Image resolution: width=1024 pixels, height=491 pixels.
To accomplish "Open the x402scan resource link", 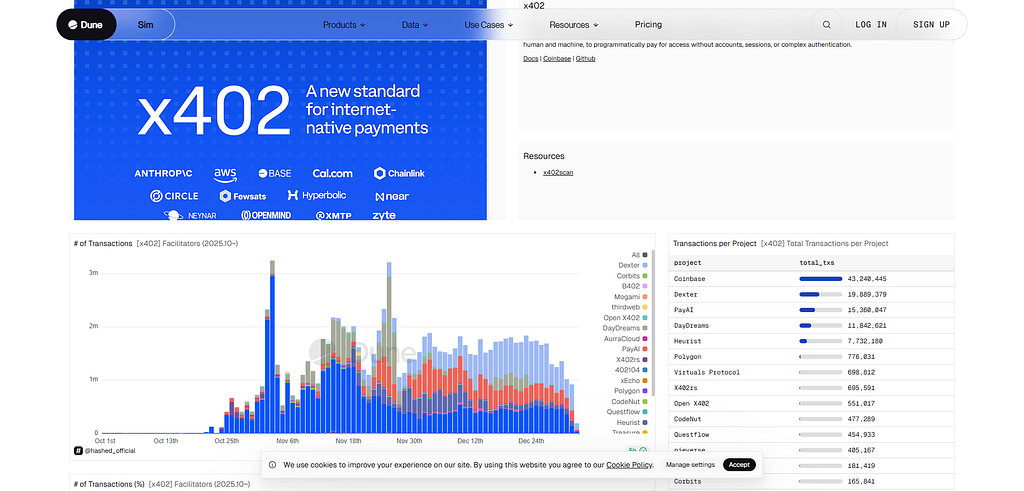I will point(558,173).
